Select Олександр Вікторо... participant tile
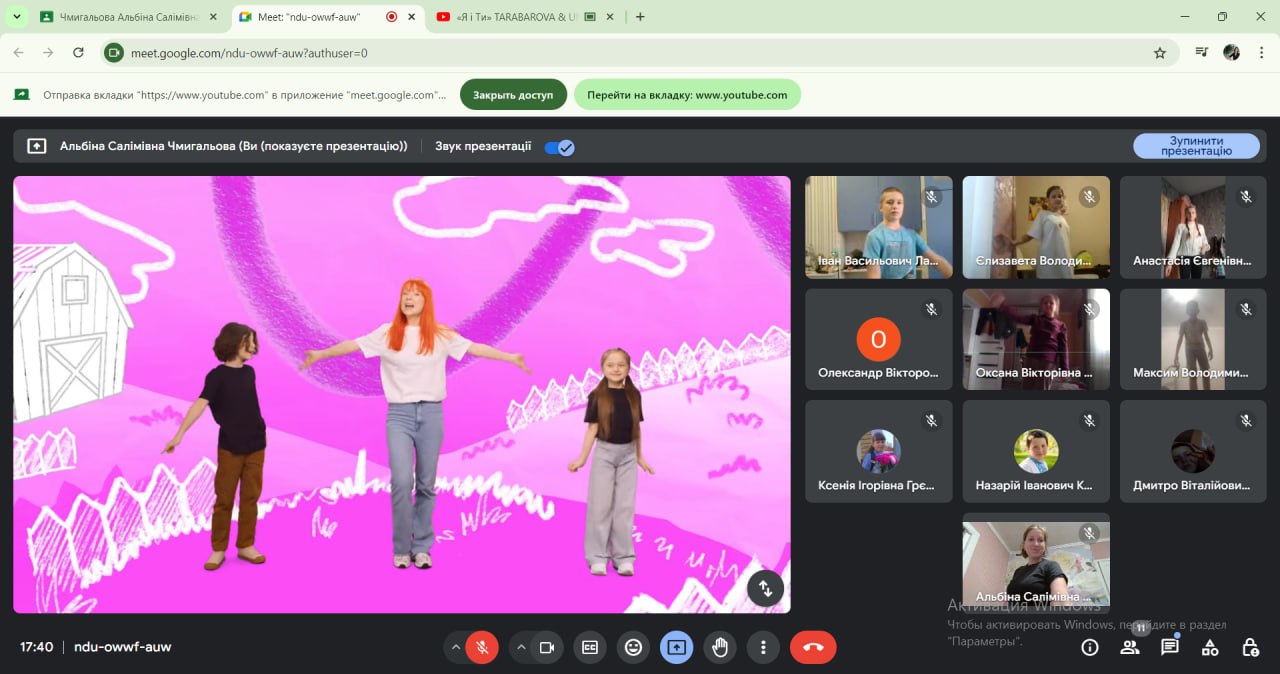Viewport: 1280px width, 674px height. click(x=879, y=339)
